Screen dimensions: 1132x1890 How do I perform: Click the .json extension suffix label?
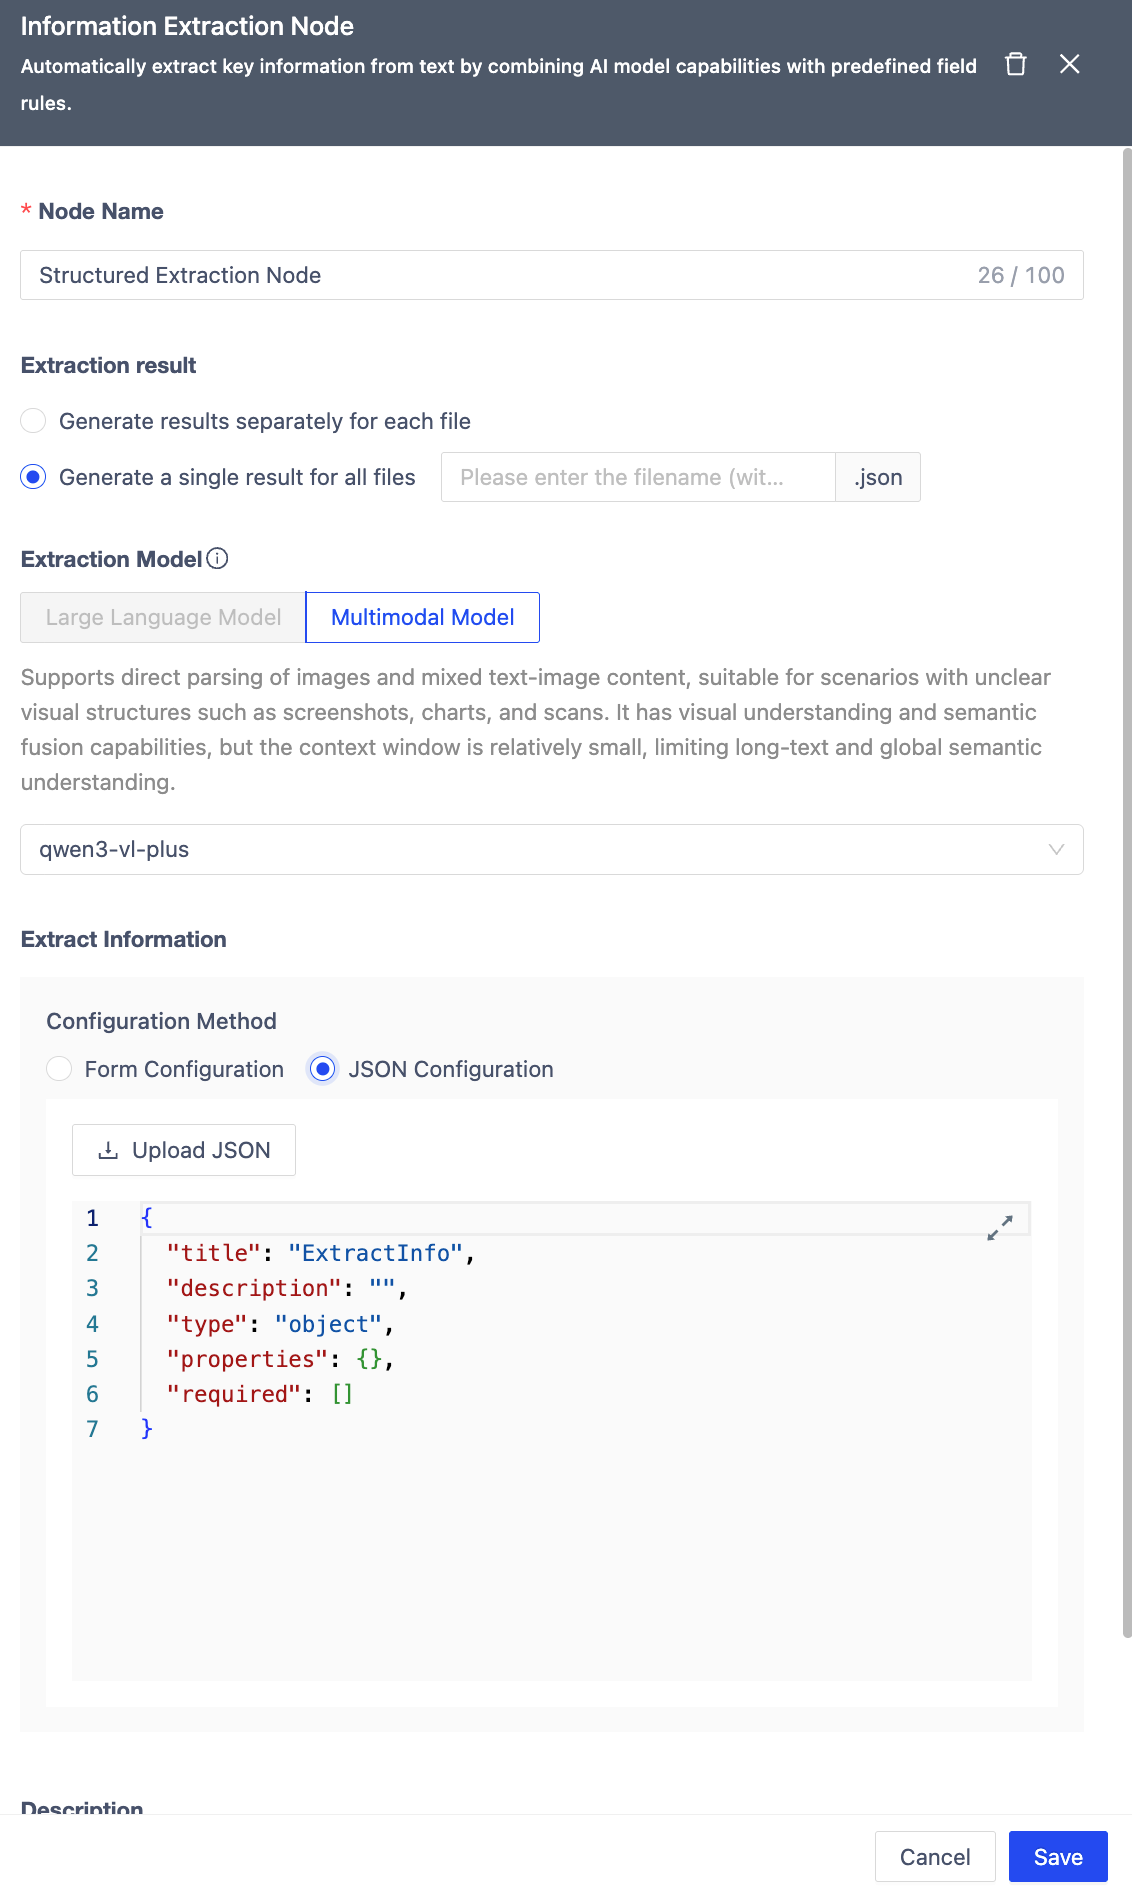pyautogui.click(x=878, y=477)
